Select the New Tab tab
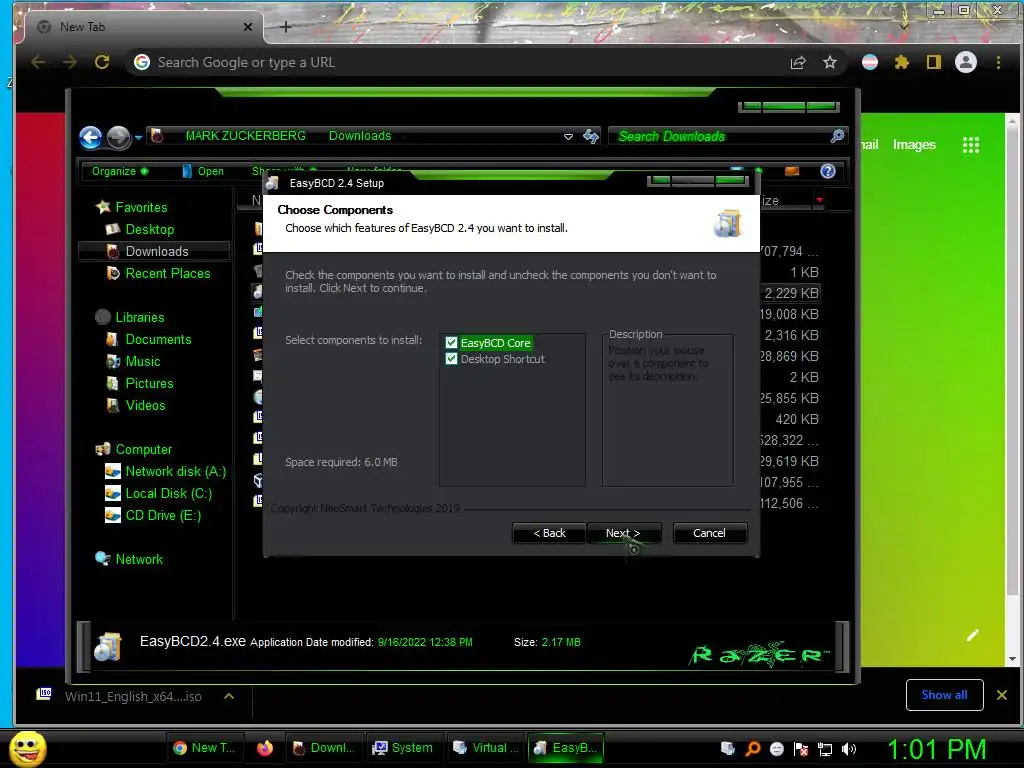The image size is (1024, 768). click(x=144, y=27)
